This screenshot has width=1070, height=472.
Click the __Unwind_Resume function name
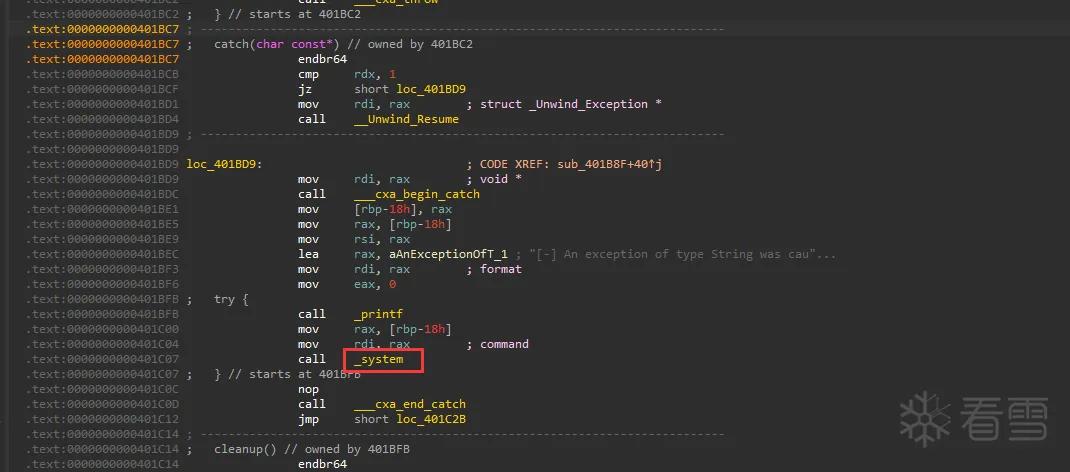[x=406, y=119]
